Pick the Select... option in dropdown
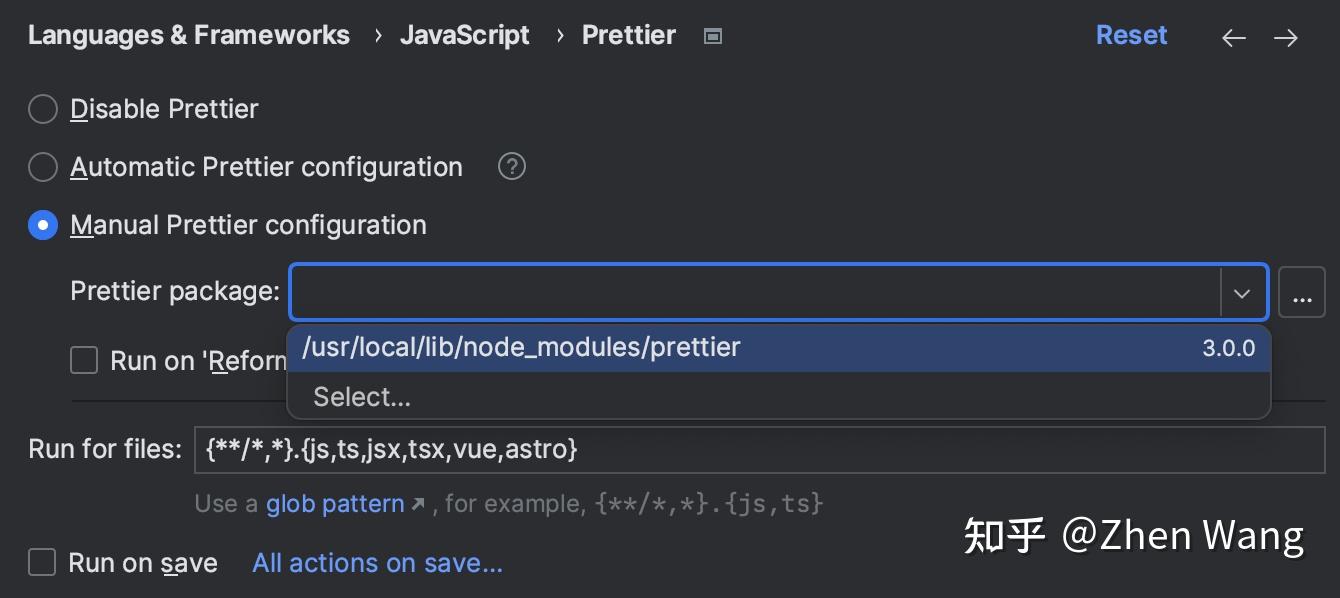 point(362,397)
